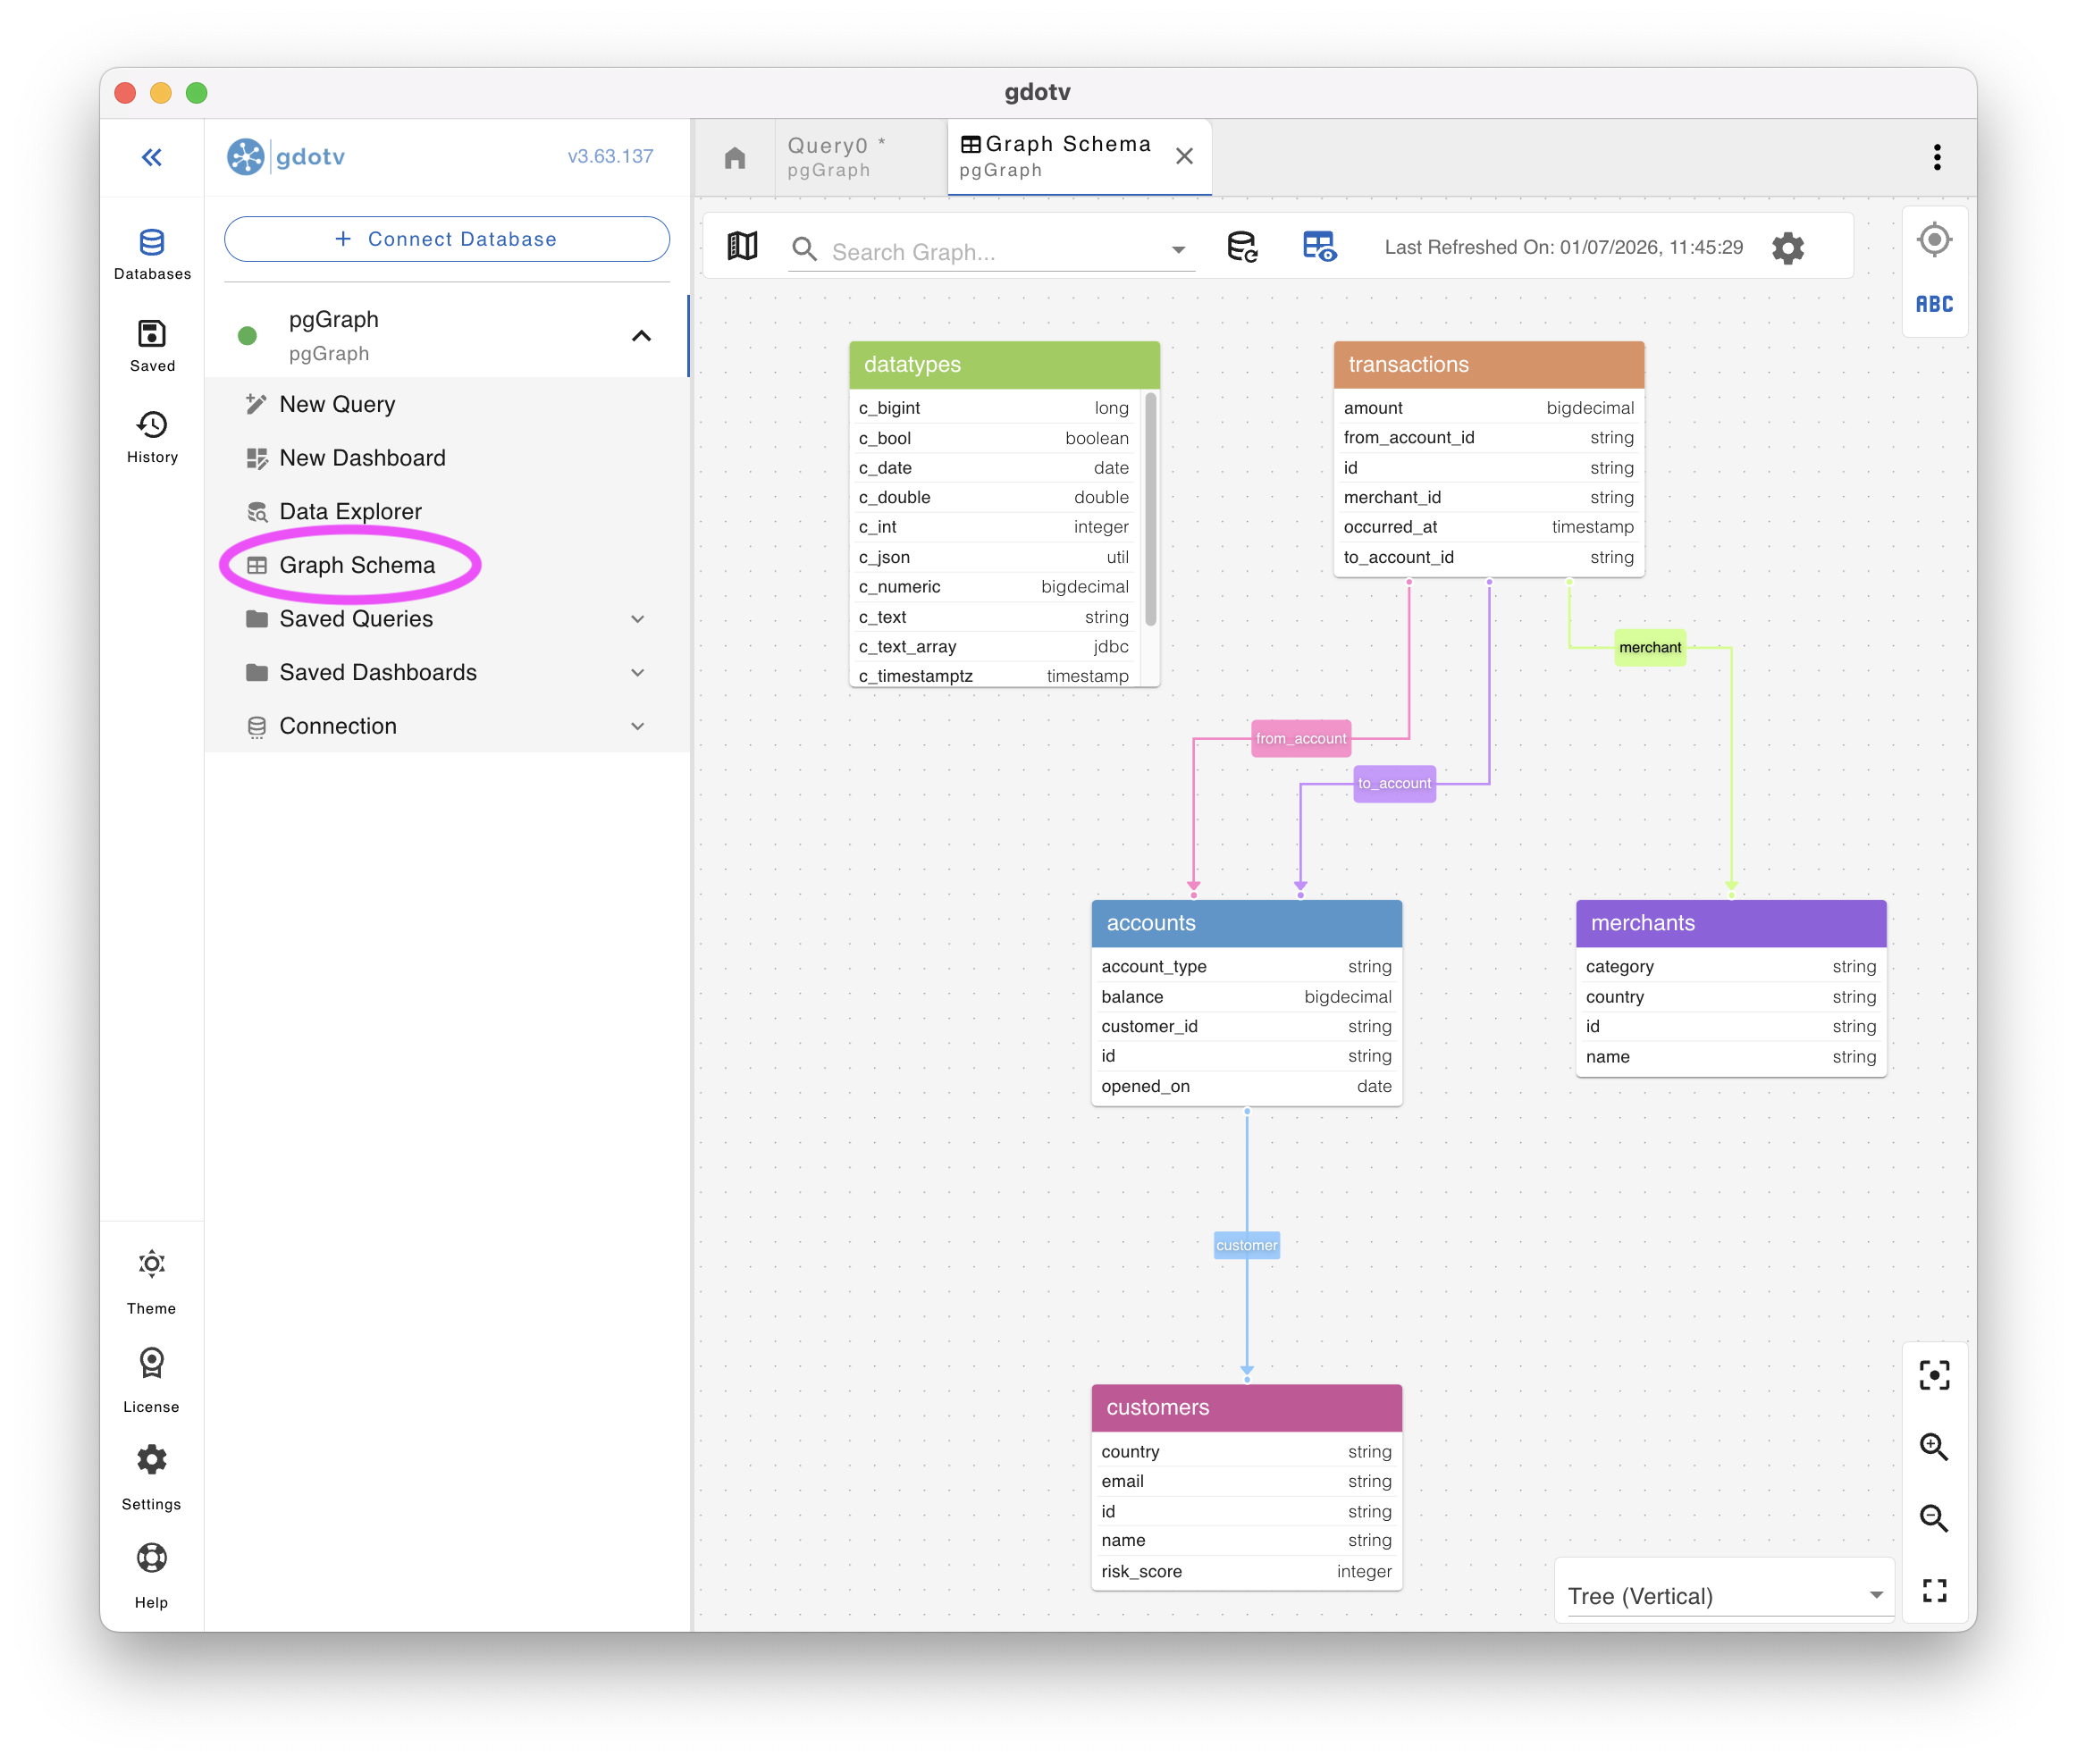The image size is (2077, 1764).
Task: Select the orange transactions table header
Action: [1488, 365]
